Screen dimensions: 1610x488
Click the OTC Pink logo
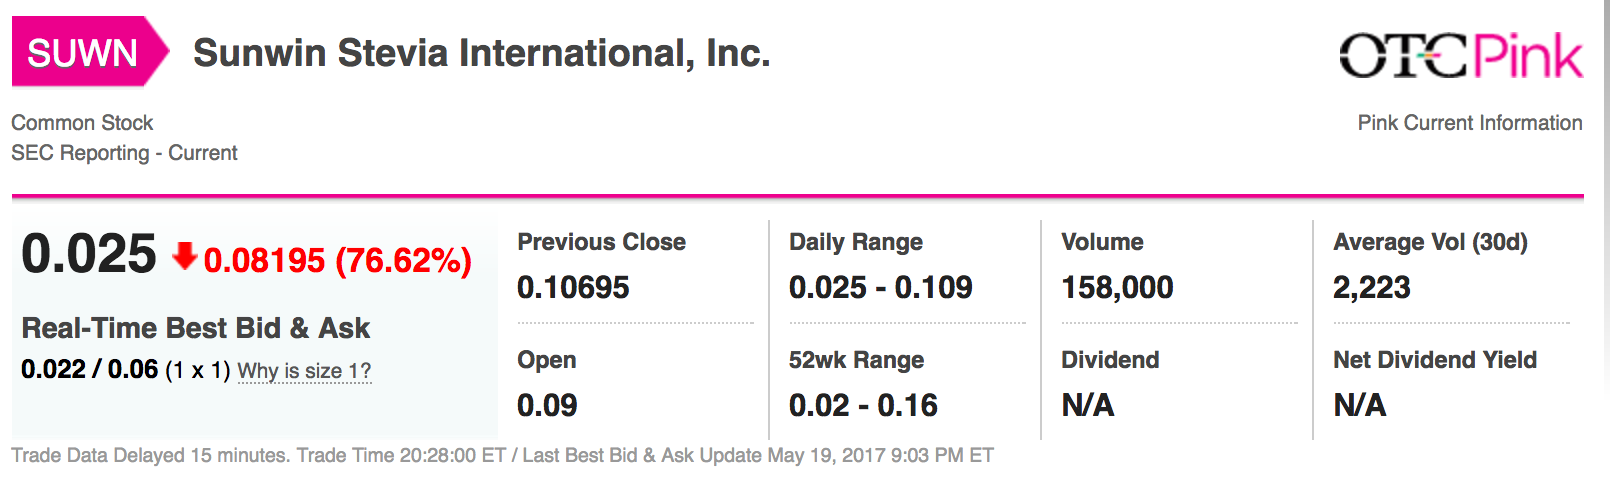pos(1460,56)
